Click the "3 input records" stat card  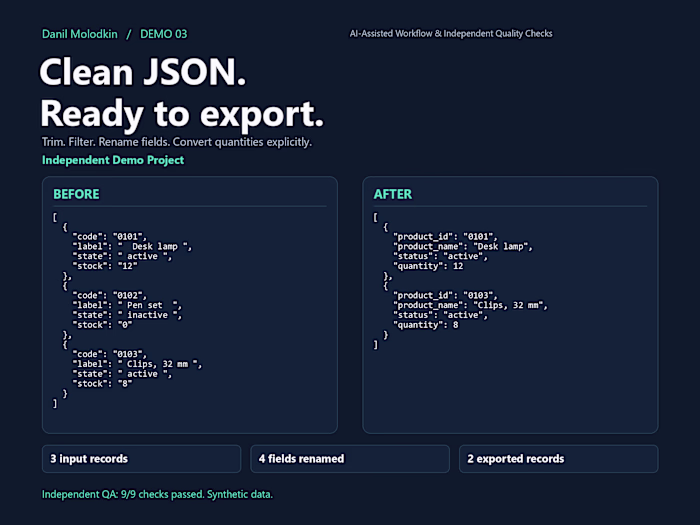click(142, 459)
